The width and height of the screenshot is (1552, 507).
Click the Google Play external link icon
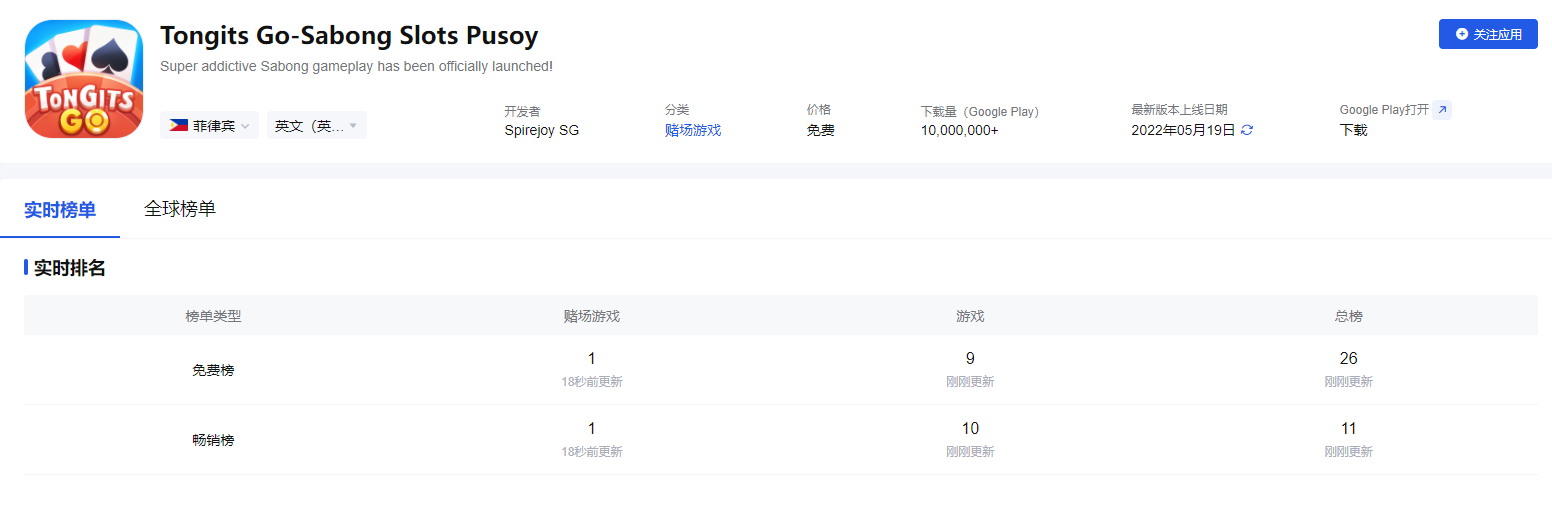click(x=1442, y=110)
